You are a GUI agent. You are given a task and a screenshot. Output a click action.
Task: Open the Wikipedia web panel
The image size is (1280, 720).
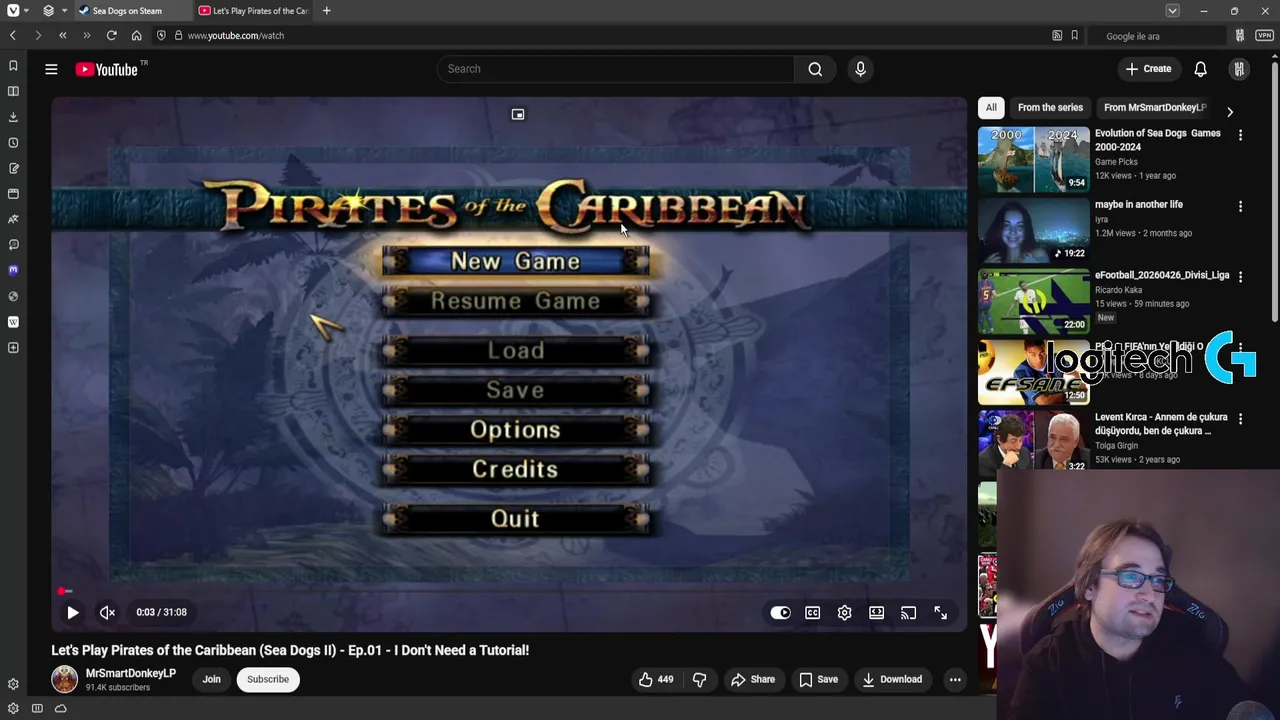click(13, 322)
